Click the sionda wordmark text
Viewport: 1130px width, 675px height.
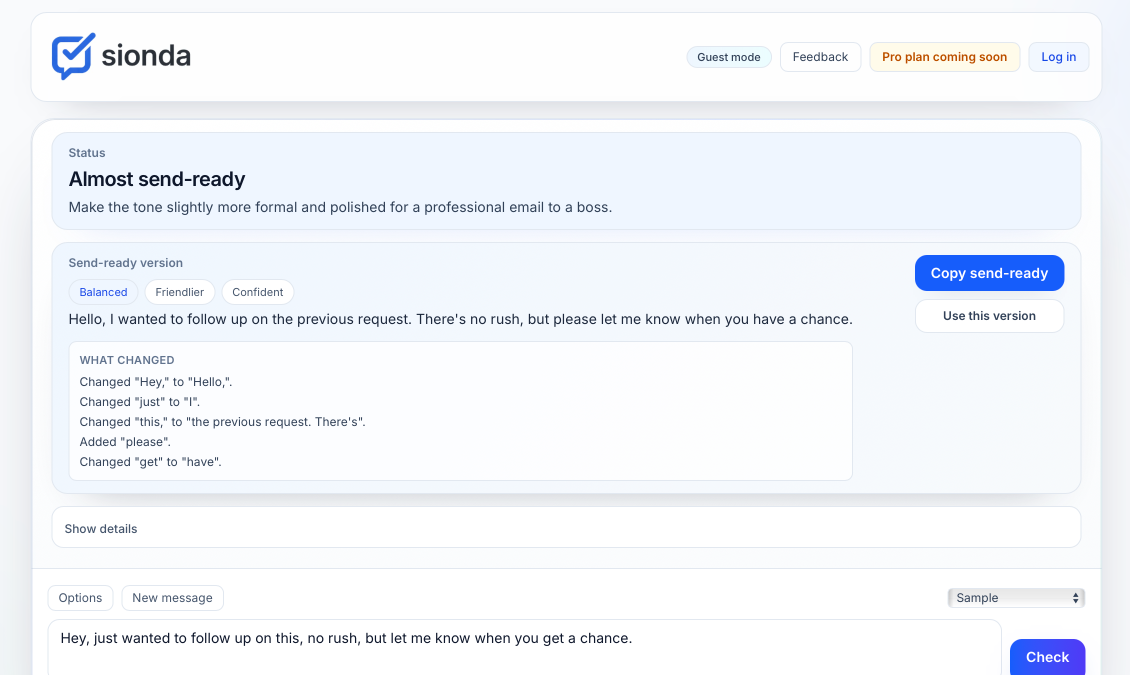tap(146, 56)
